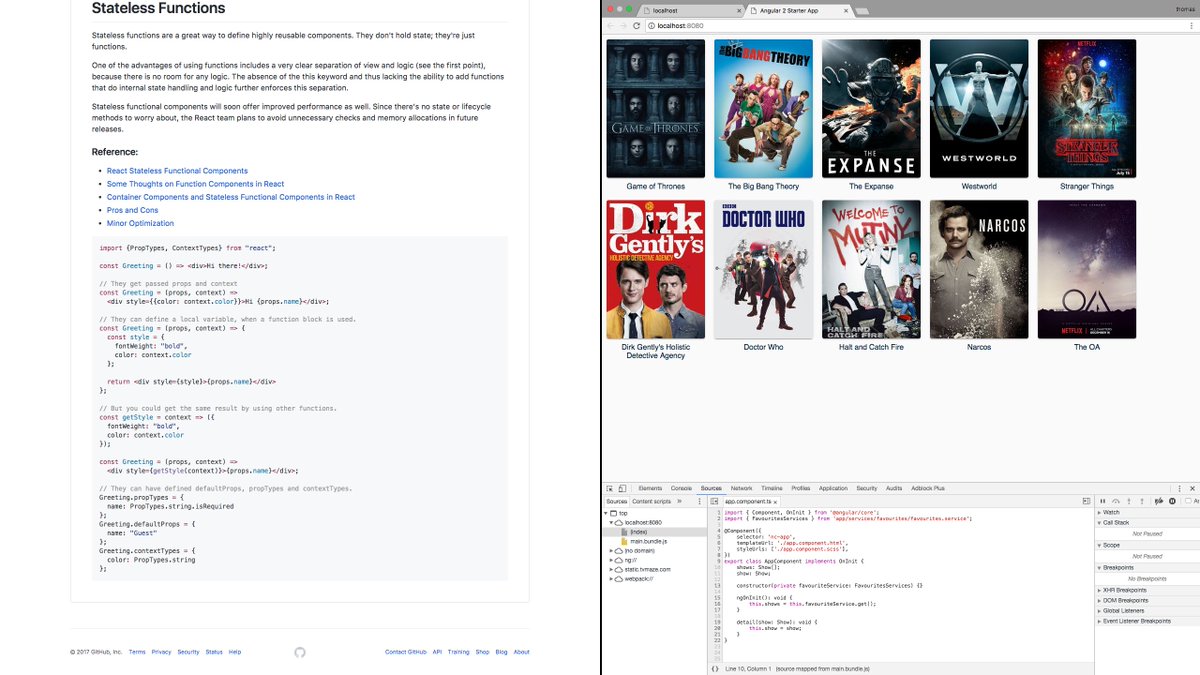This screenshot has width=1200, height=675.
Task: Switch to Content scripts navigator tab
Action: (651, 501)
